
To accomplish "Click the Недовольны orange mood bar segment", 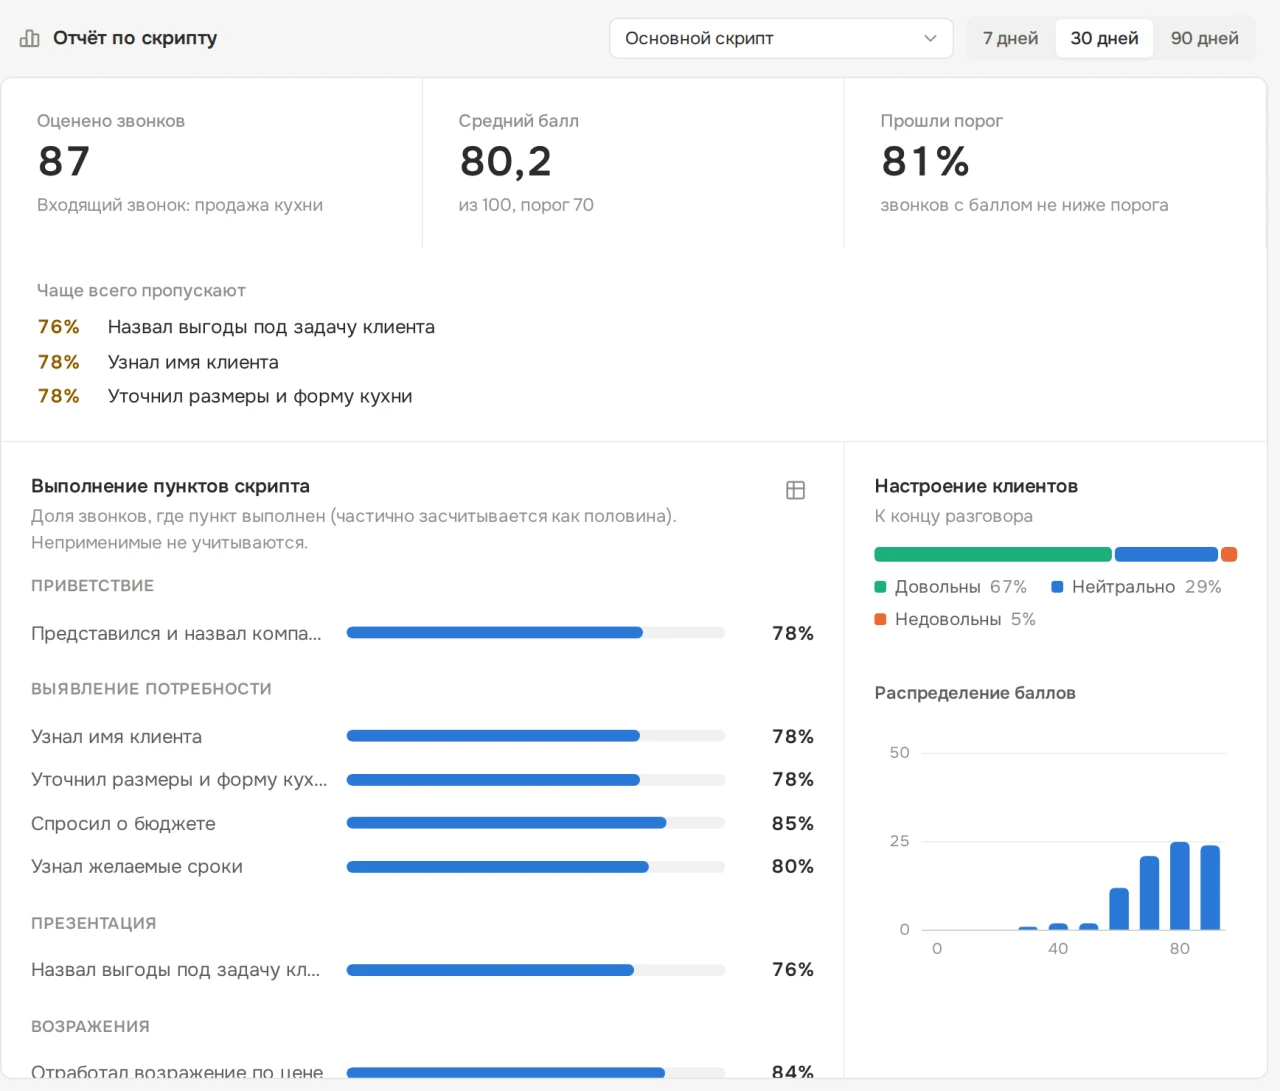I will [1229, 554].
